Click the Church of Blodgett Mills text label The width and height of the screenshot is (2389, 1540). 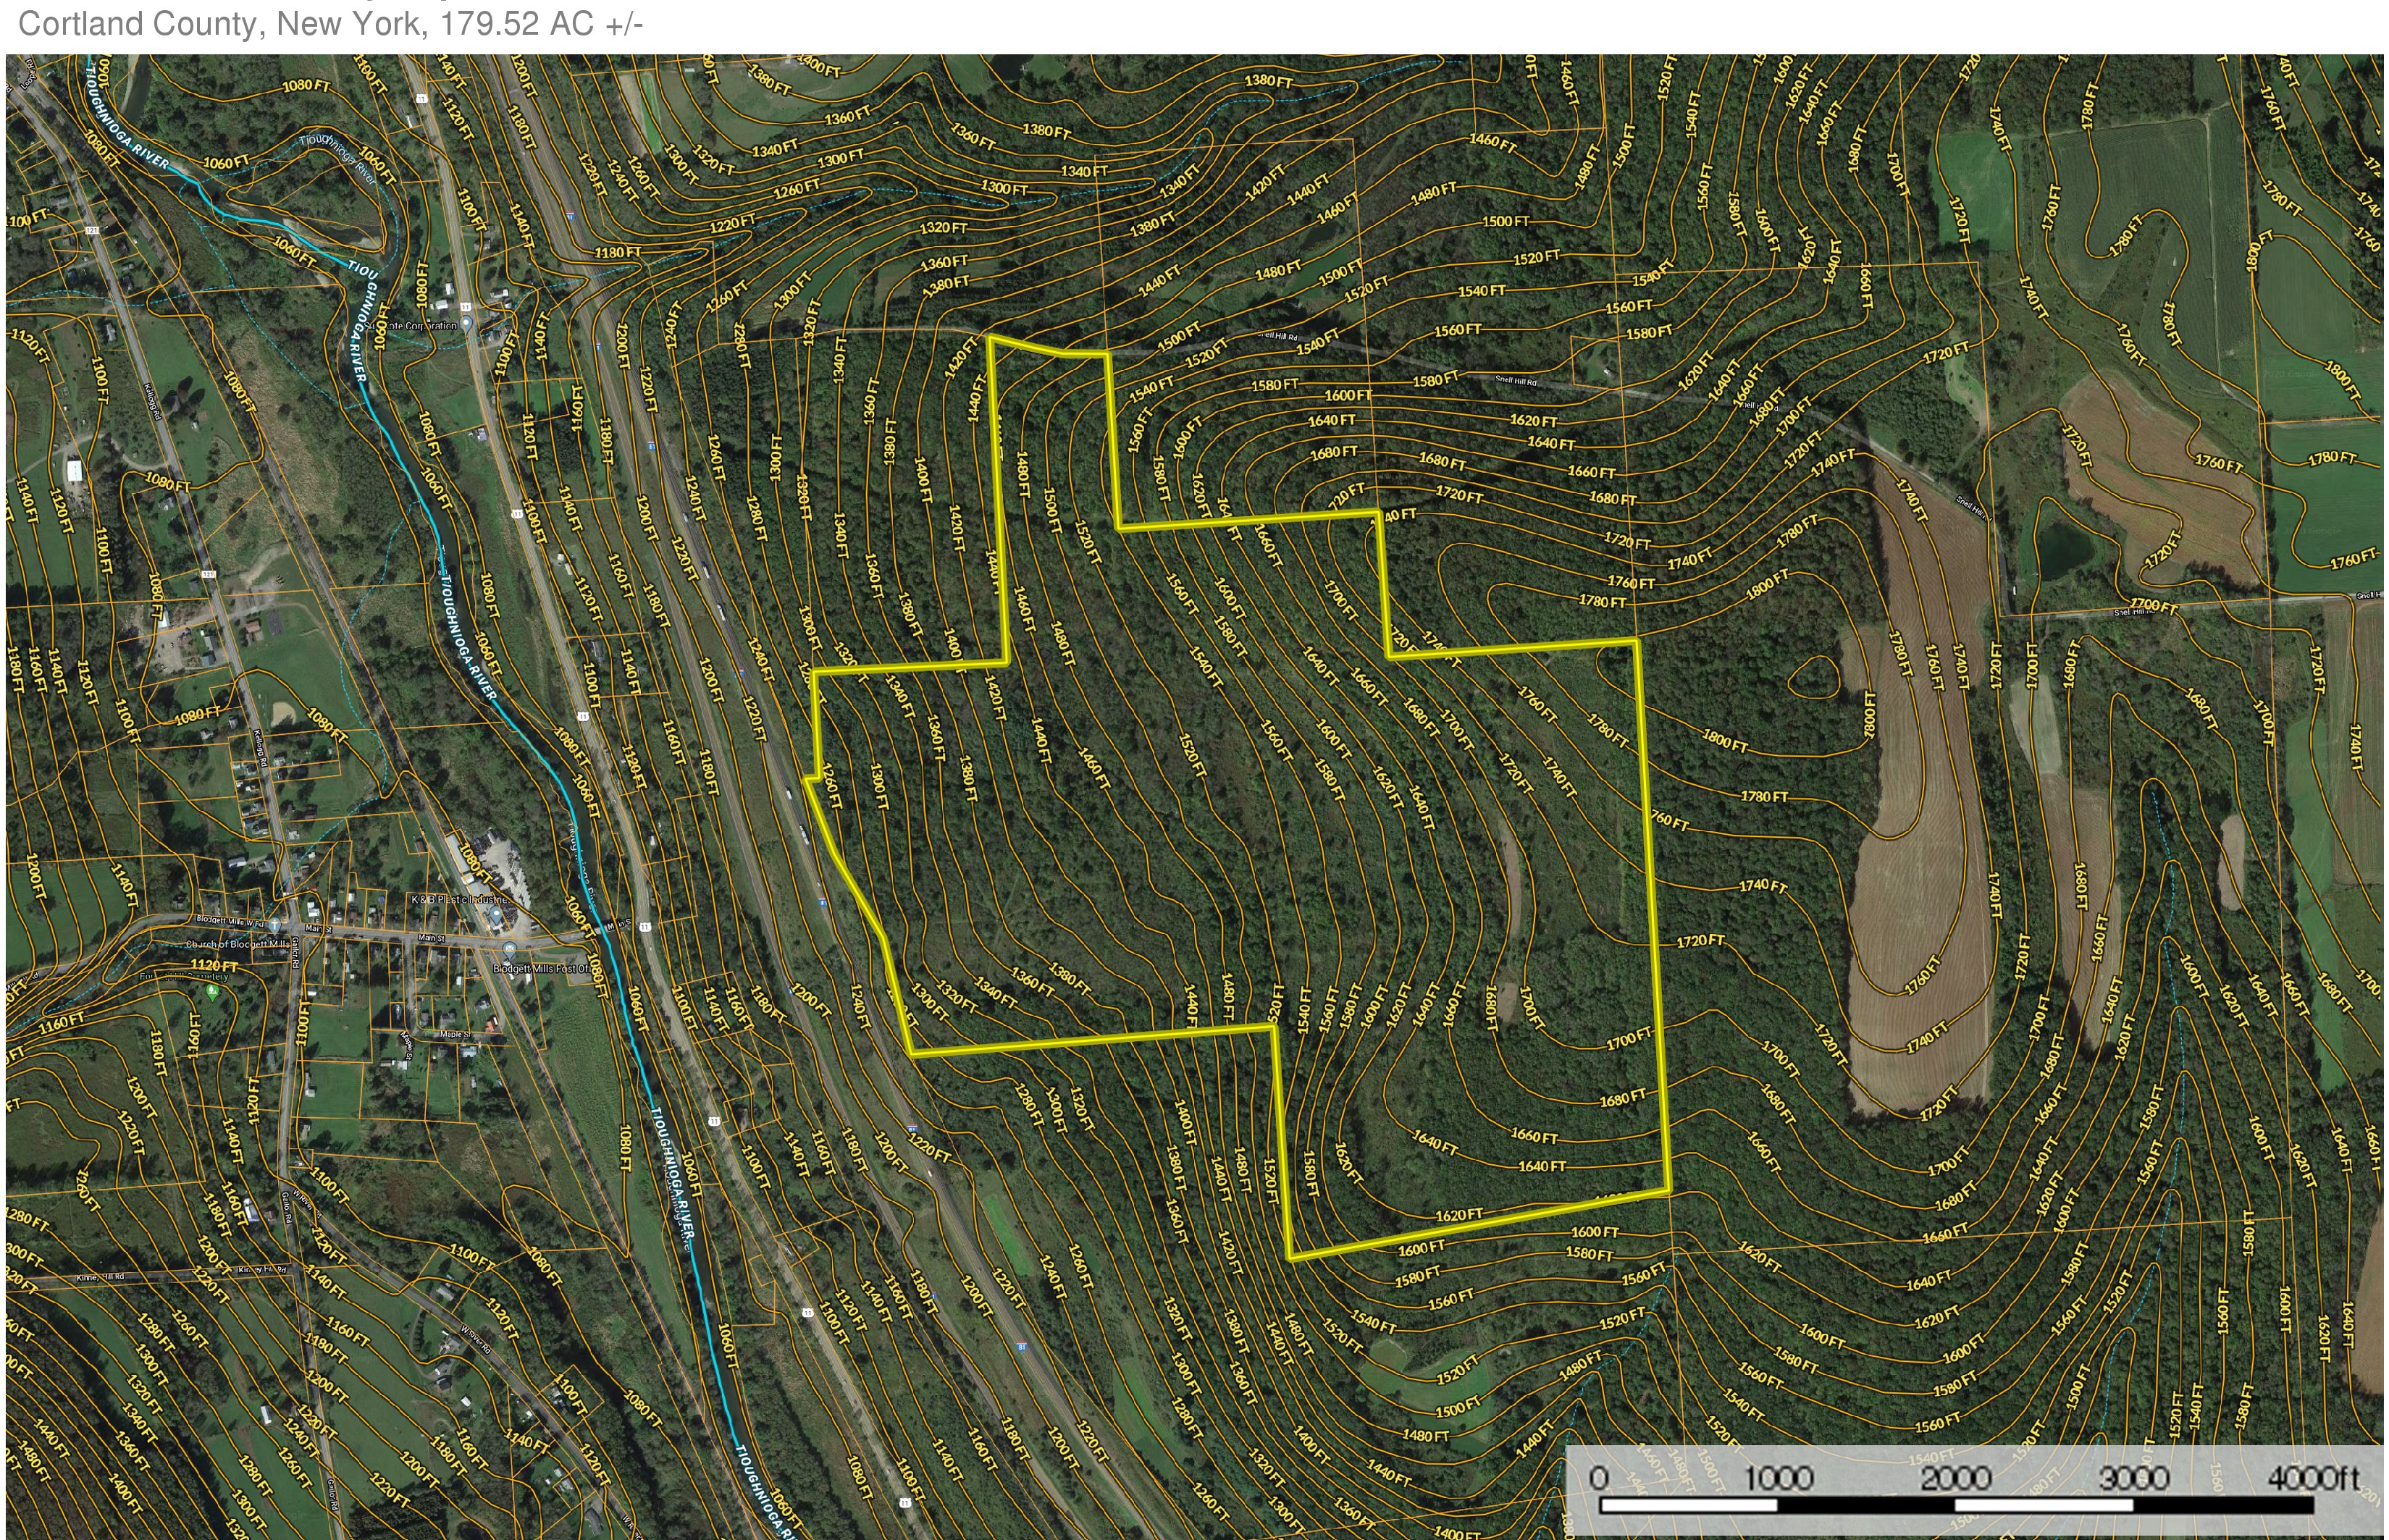pos(237,945)
